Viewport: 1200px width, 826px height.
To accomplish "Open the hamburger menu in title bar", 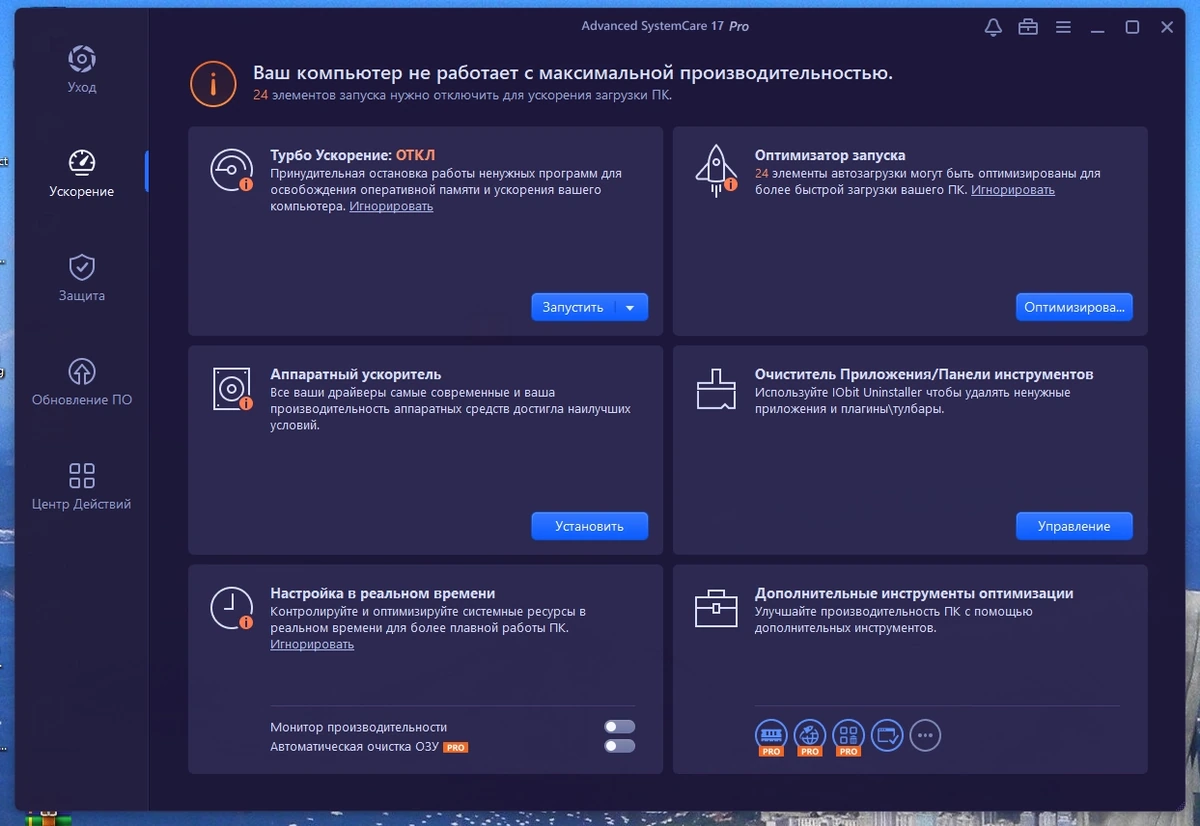I will click(1063, 27).
